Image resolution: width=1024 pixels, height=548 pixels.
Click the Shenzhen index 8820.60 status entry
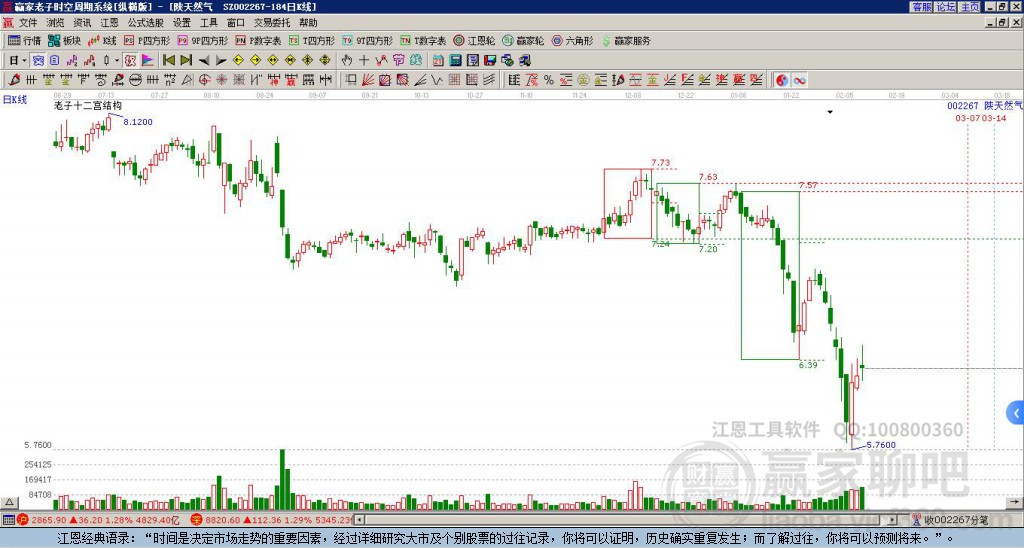click(x=273, y=520)
